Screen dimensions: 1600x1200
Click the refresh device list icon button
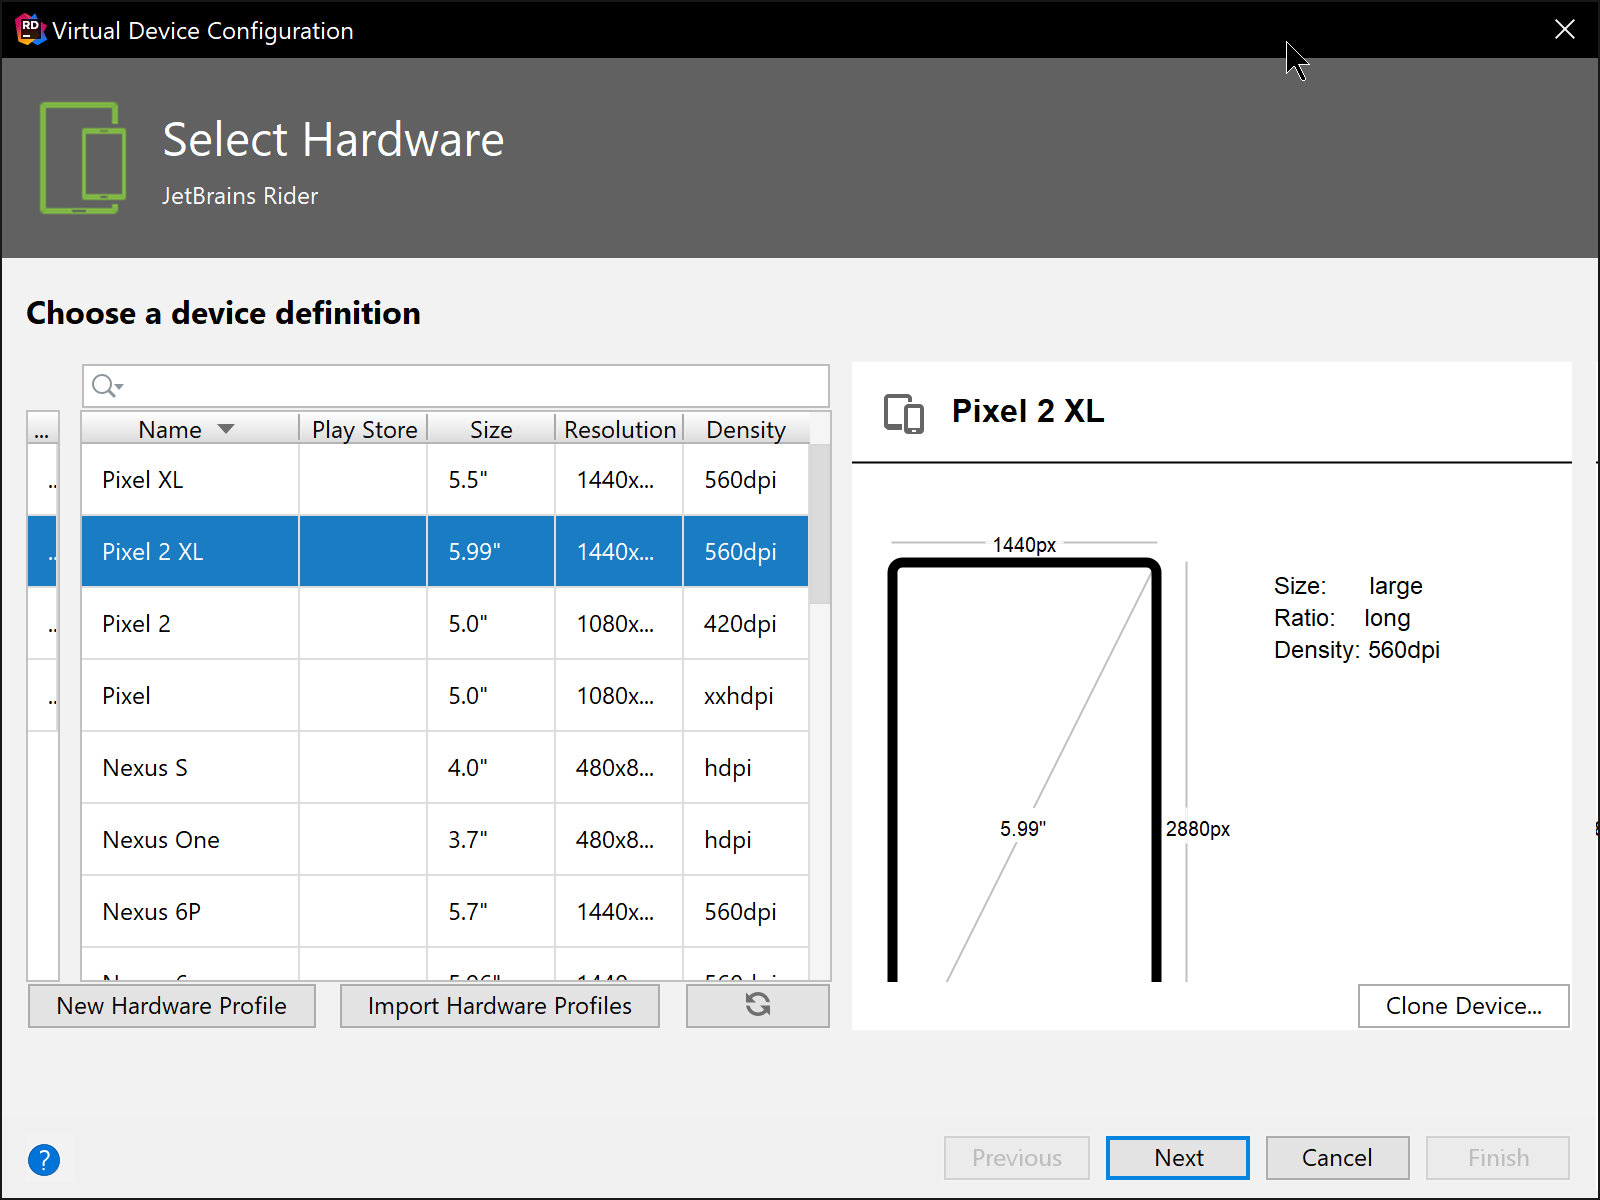click(x=758, y=1005)
